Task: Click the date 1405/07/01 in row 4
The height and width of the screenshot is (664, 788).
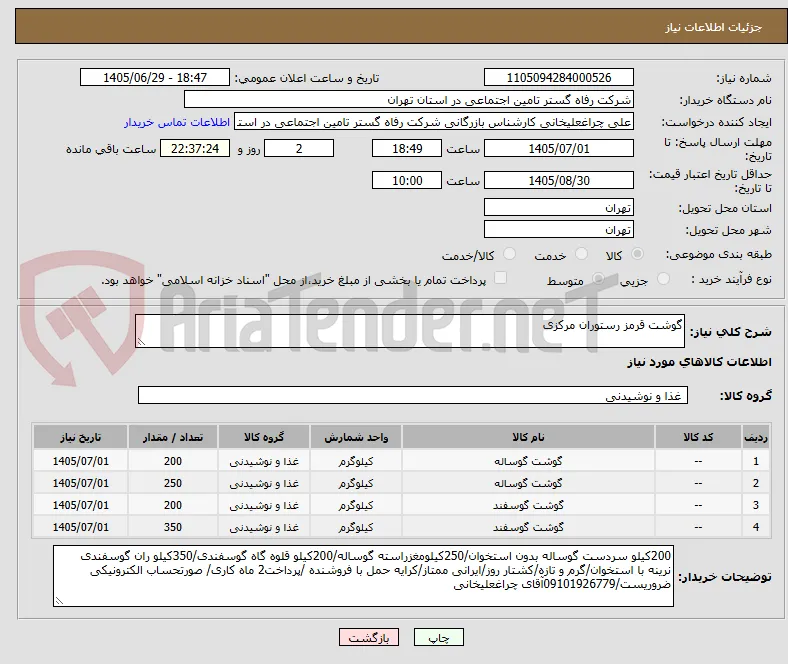Action: click(x=80, y=527)
